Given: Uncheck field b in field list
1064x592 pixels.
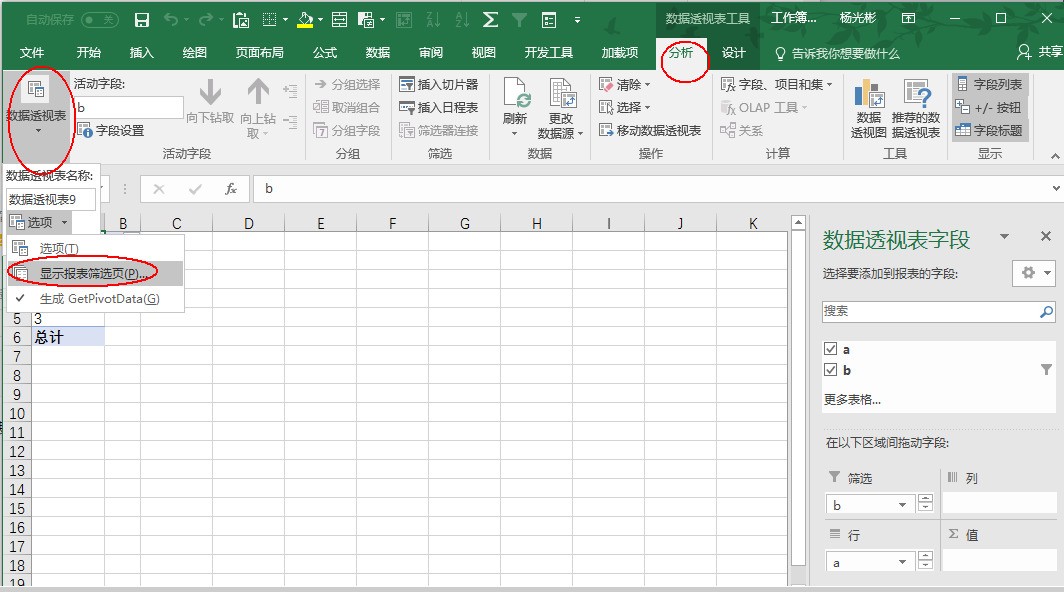Looking at the screenshot, I should click(x=830, y=370).
